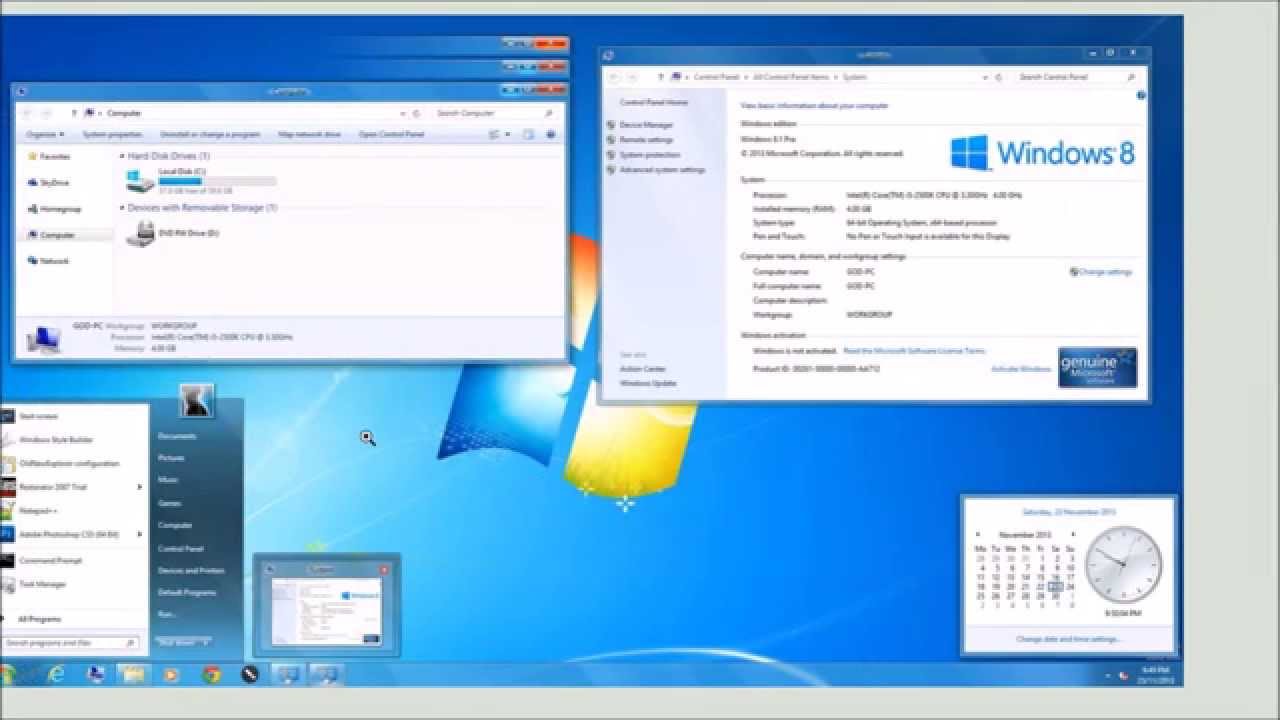Image resolution: width=1280 pixels, height=720 pixels.
Task: Refresh the System window address bar
Action: click(x=998, y=76)
